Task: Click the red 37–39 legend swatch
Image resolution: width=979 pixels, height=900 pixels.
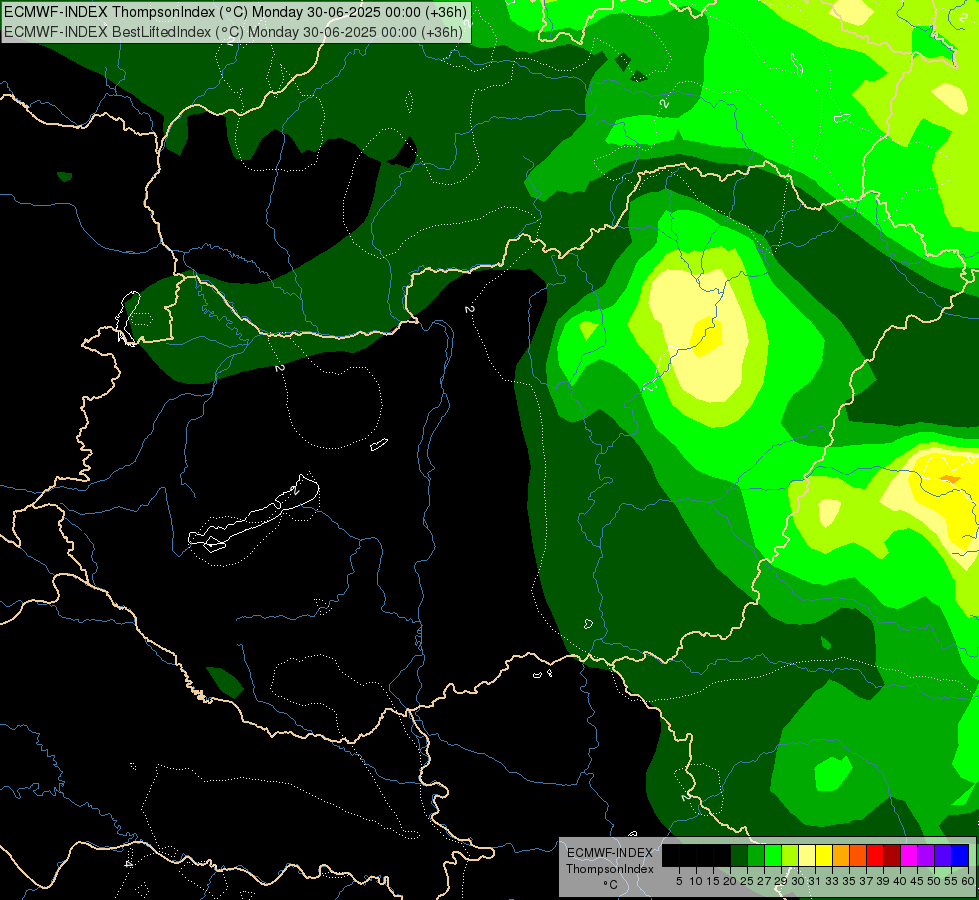Action: pyautogui.click(x=875, y=855)
